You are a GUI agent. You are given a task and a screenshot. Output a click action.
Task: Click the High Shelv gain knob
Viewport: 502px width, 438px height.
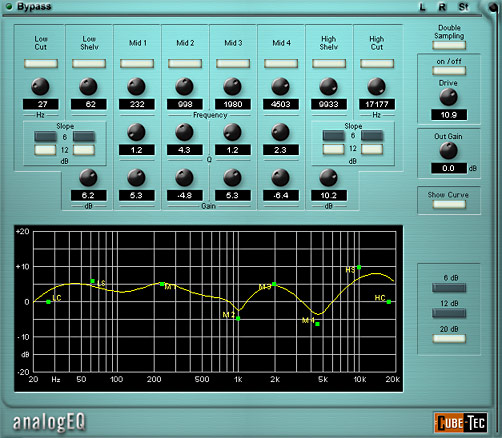point(328,177)
